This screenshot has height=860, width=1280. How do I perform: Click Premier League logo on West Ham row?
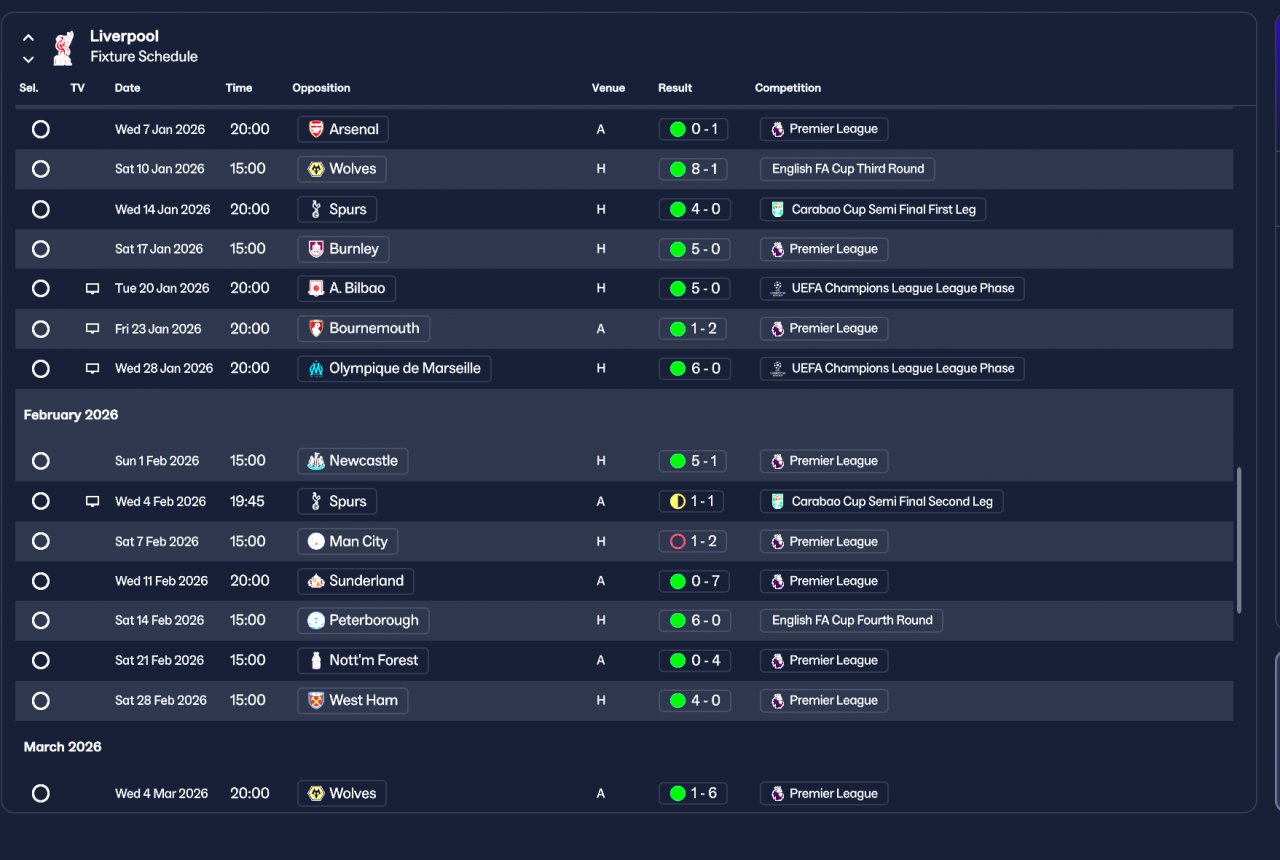[x=777, y=701]
